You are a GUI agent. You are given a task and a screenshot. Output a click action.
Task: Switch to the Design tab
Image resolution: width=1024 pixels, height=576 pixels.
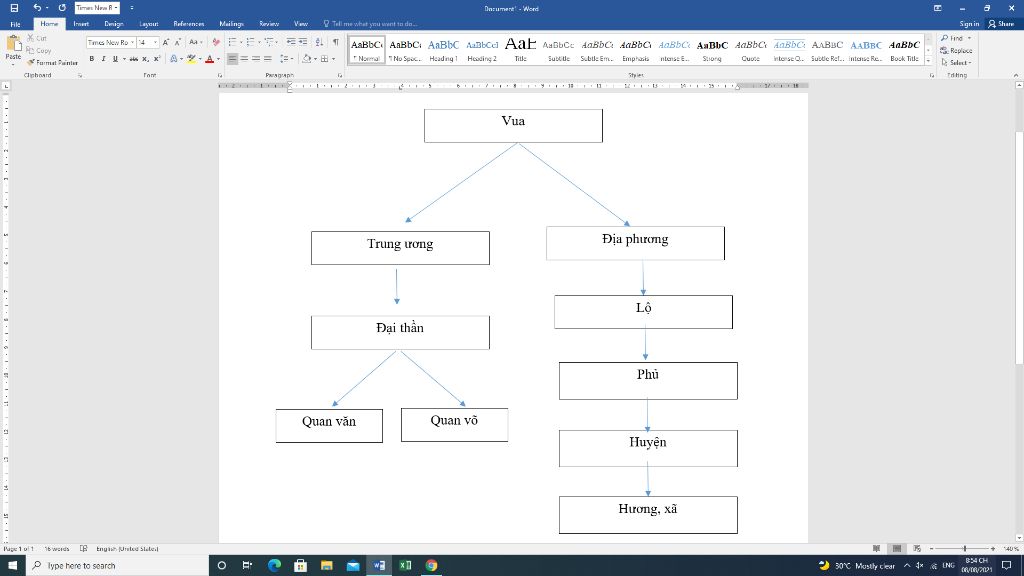click(114, 24)
